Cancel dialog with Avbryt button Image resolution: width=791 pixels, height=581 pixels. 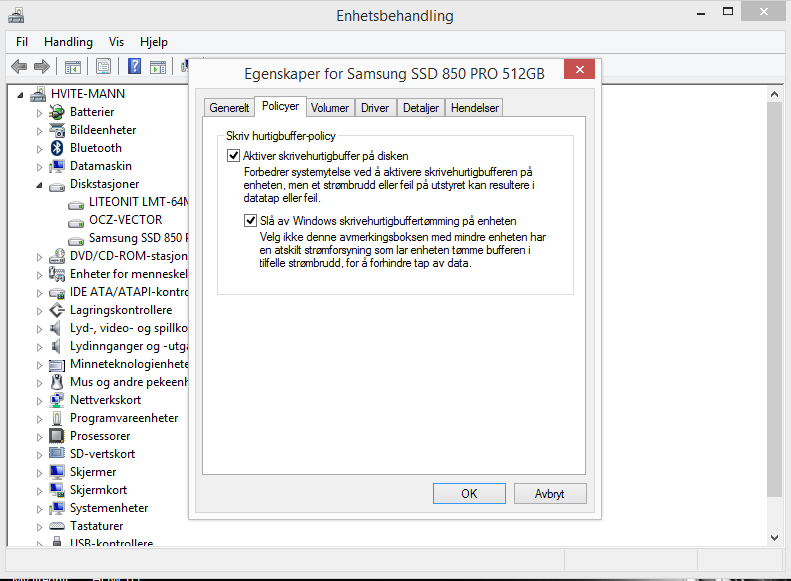[x=550, y=493]
